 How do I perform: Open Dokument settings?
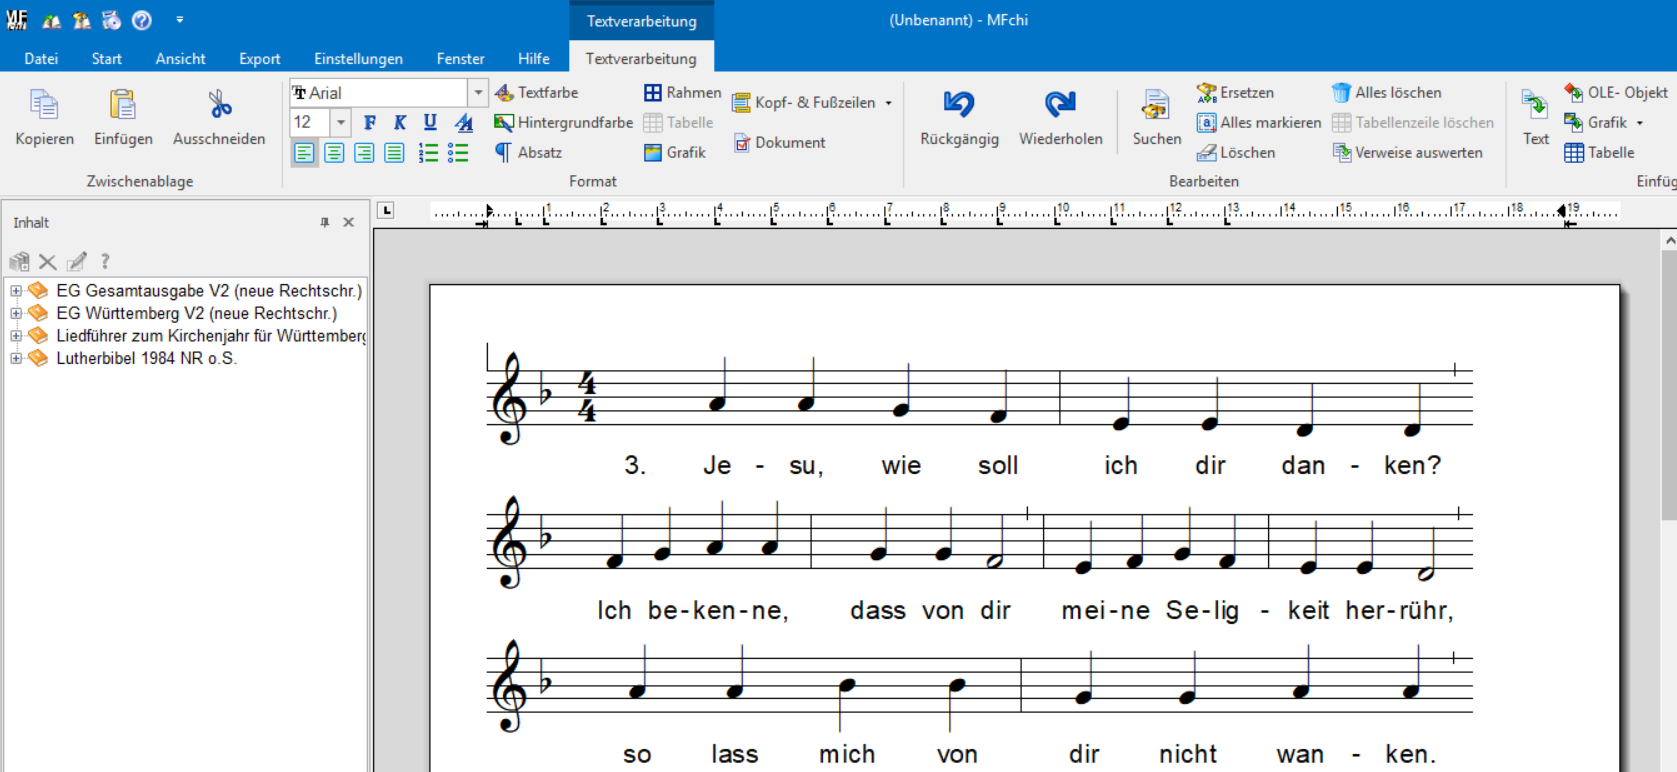[x=779, y=142]
